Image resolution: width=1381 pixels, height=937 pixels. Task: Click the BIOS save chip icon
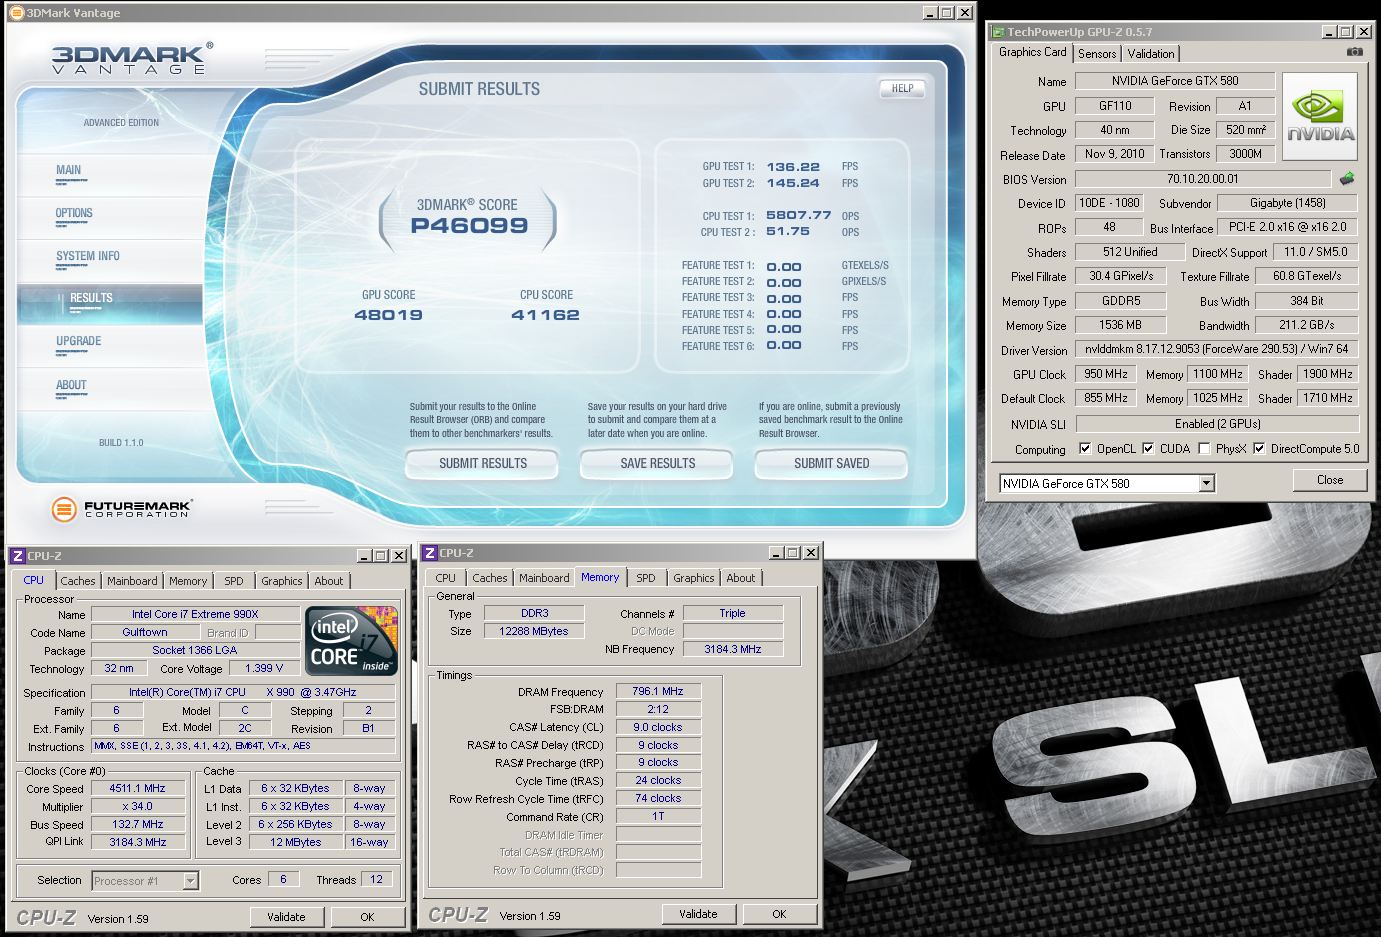coord(1347,179)
